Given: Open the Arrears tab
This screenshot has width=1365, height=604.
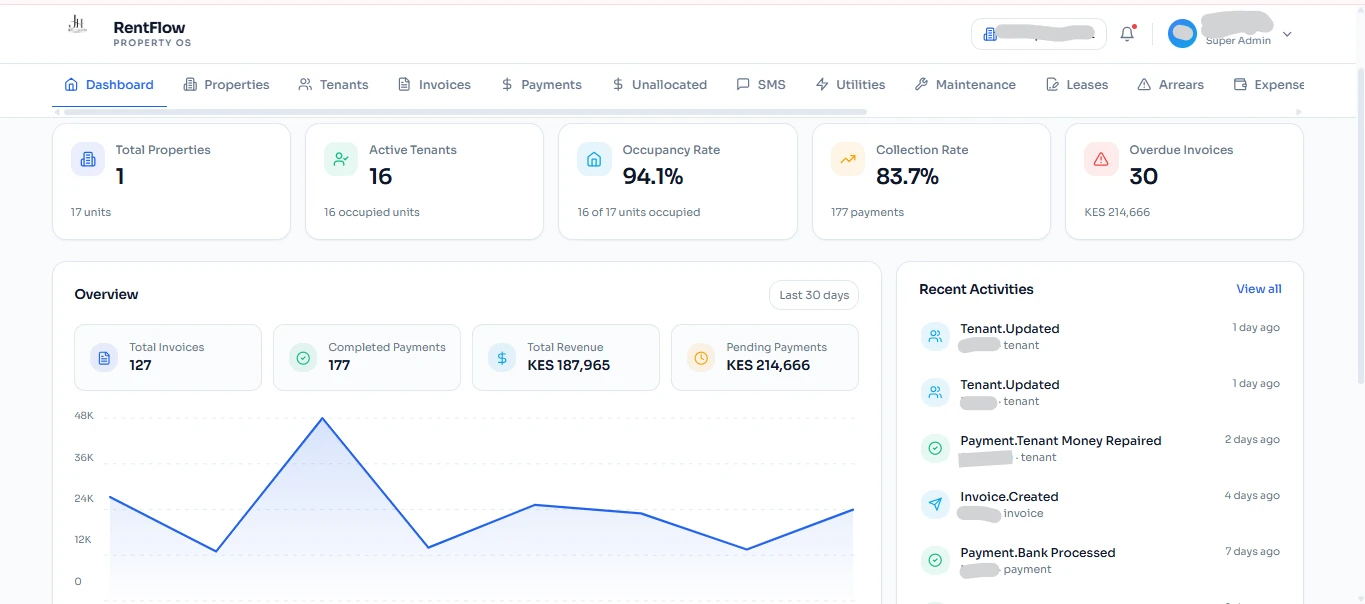Looking at the screenshot, I should click(1170, 85).
